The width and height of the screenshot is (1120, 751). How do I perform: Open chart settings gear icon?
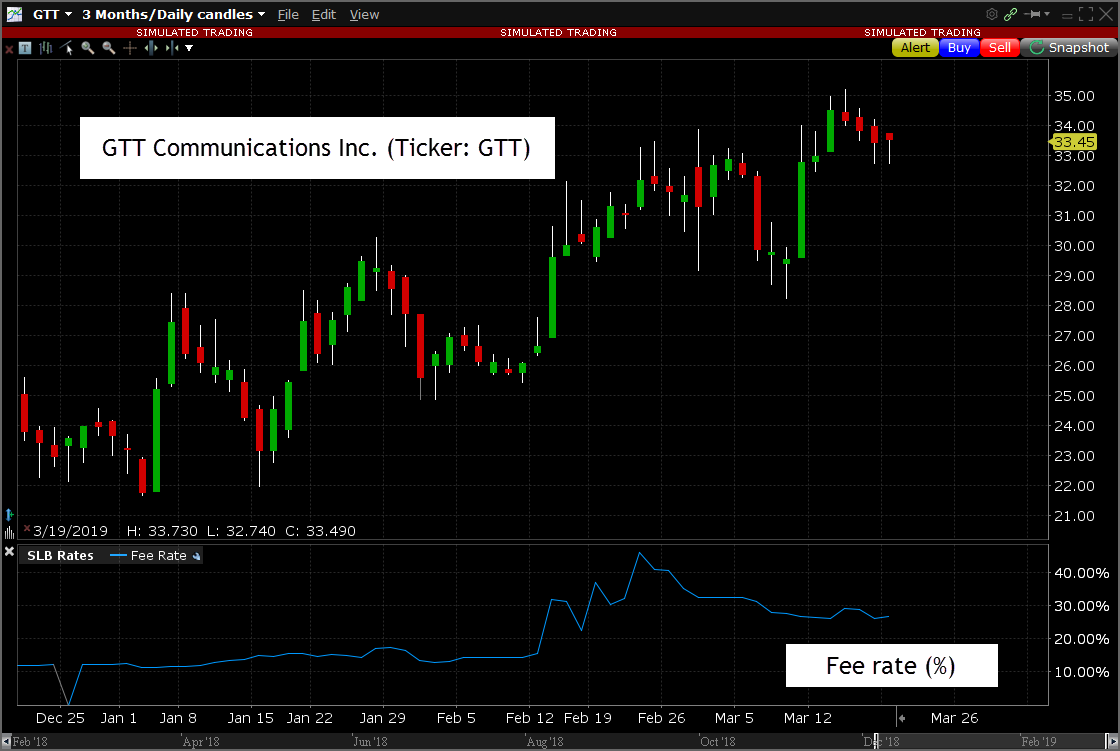(991, 14)
